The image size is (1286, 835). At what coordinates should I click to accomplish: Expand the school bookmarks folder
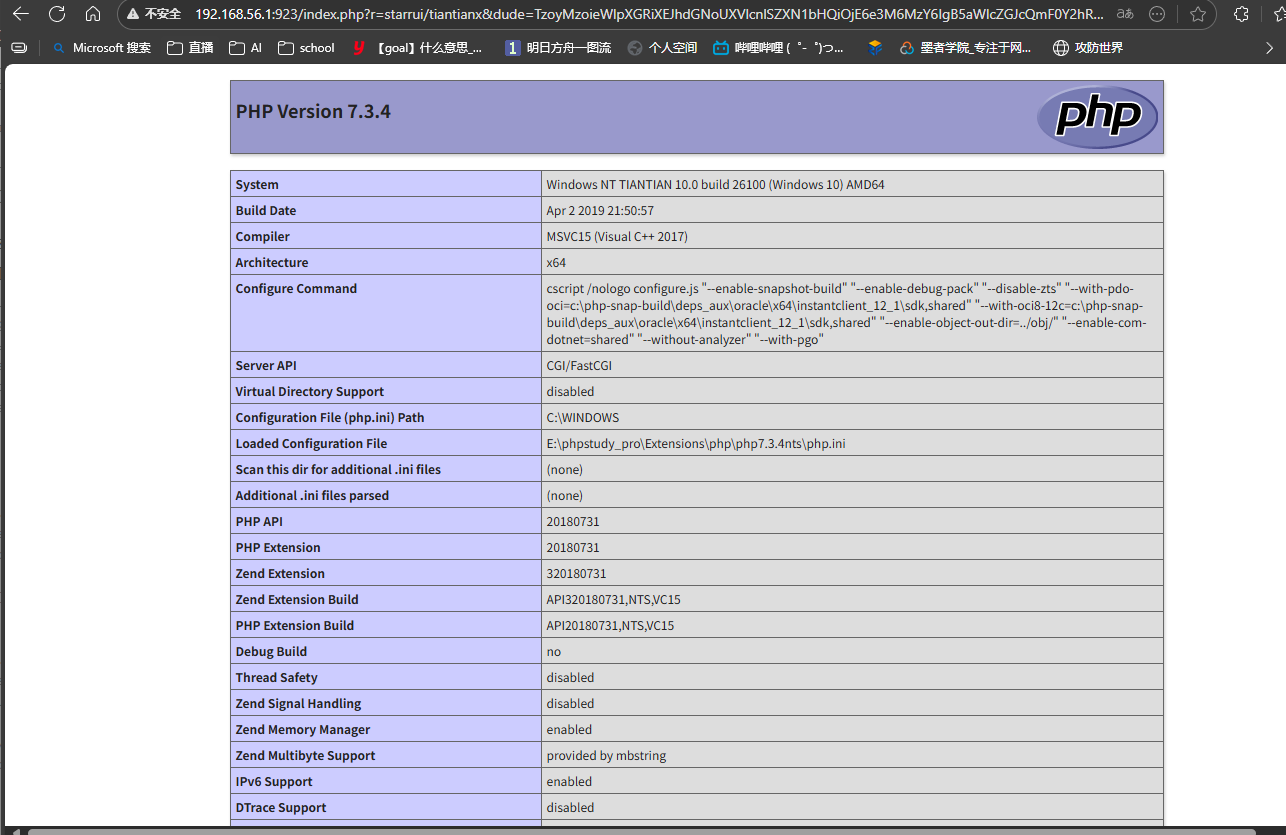click(306, 47)
